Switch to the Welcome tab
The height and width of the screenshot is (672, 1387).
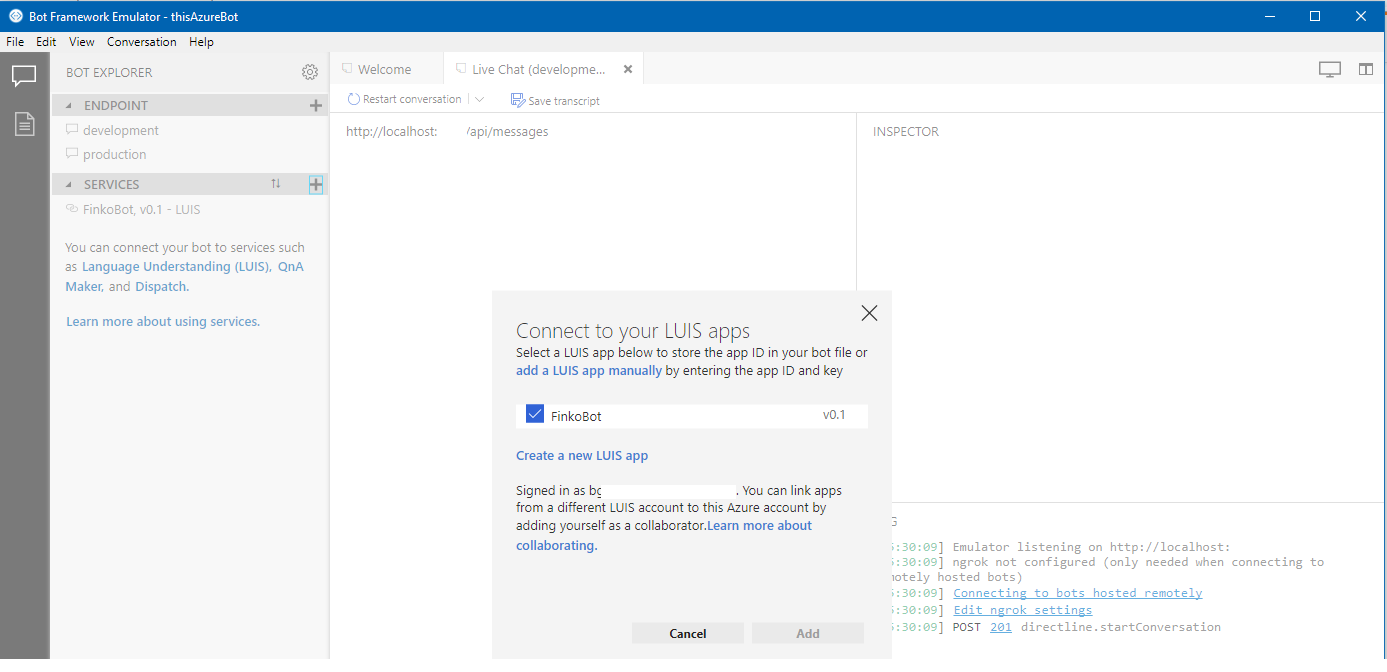coord(385,69)
